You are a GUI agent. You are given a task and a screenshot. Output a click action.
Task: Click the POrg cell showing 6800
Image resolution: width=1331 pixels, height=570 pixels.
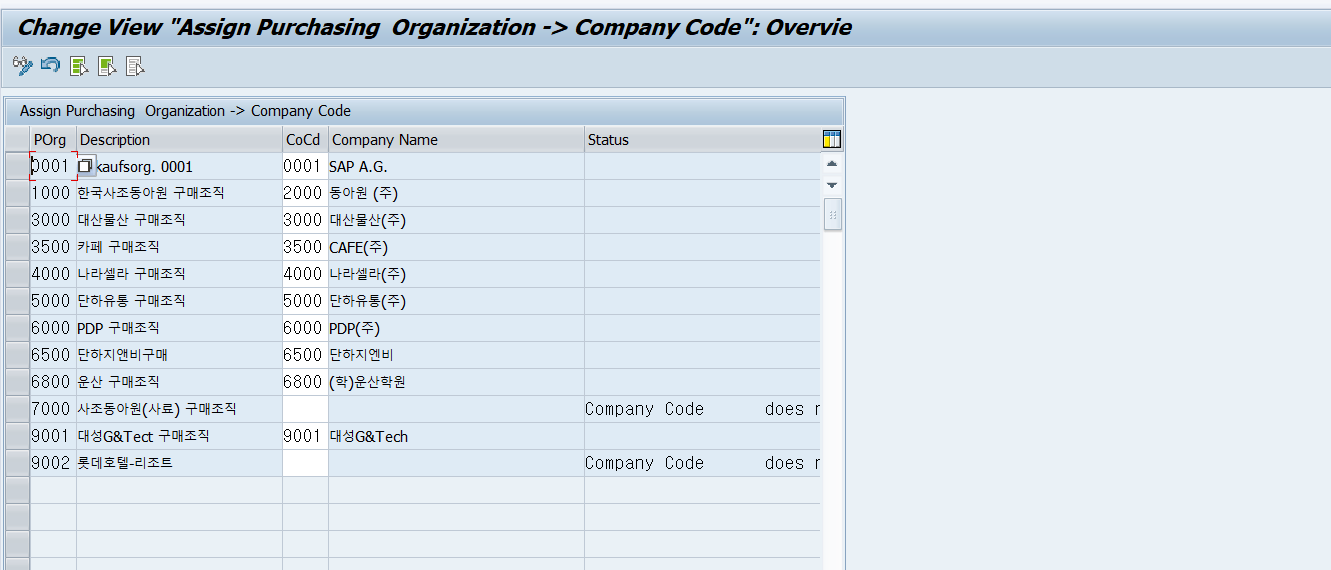[53, 382]
